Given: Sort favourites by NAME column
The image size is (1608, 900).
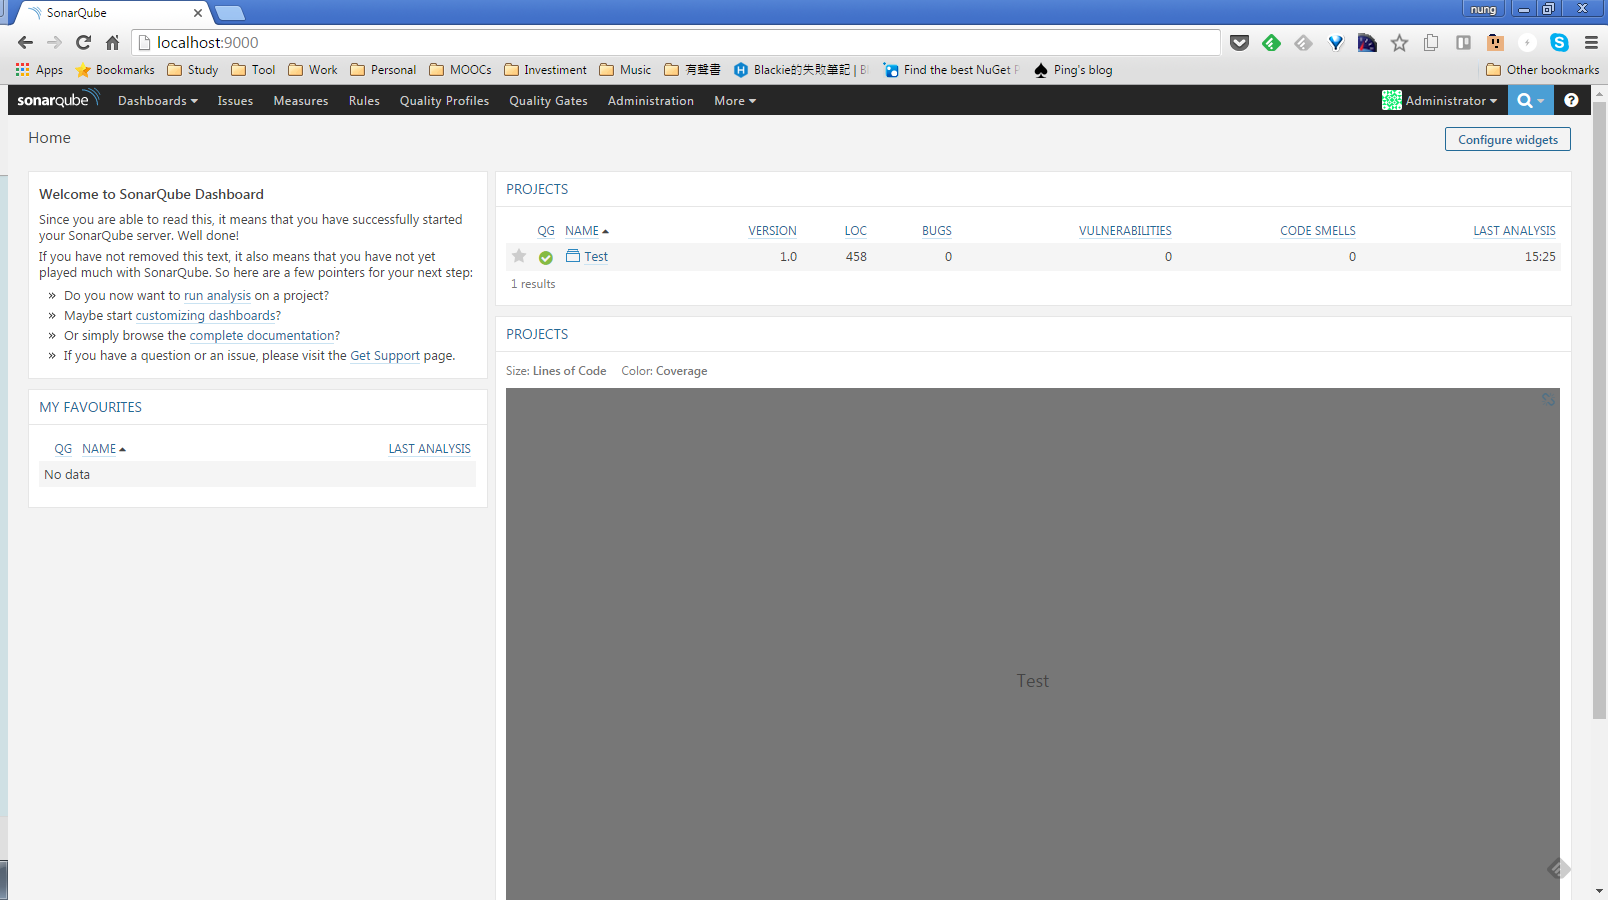Looking at the screenshot, I should pos(99,449).
